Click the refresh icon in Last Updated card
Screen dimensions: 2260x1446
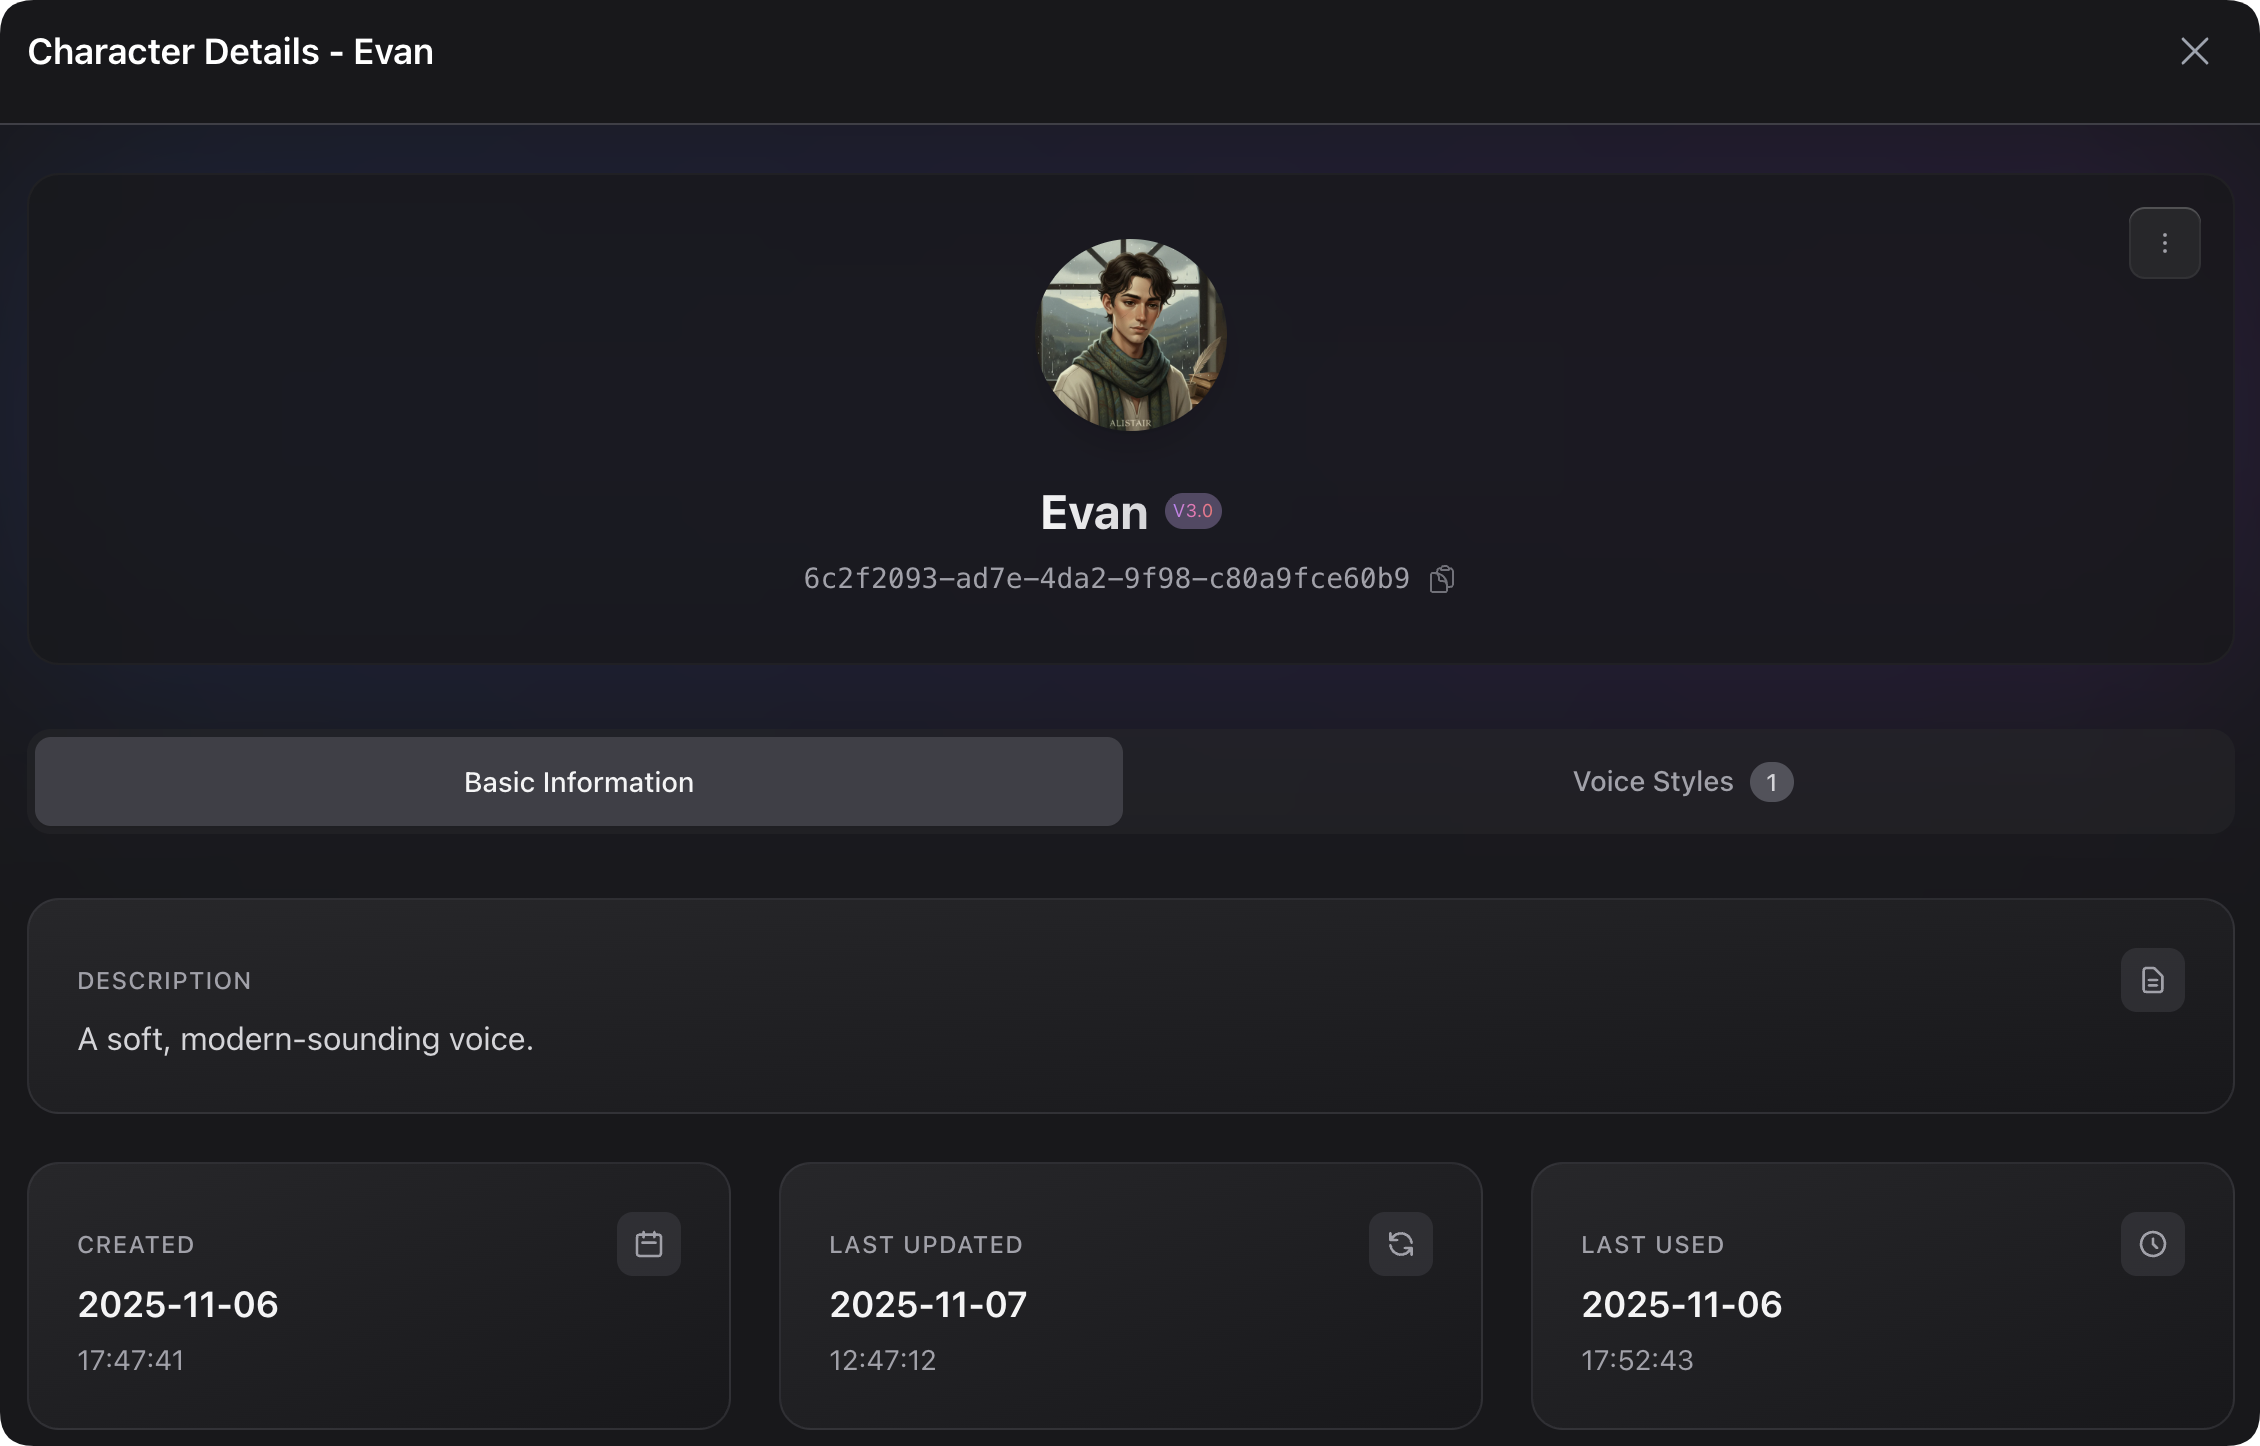1400,1244
